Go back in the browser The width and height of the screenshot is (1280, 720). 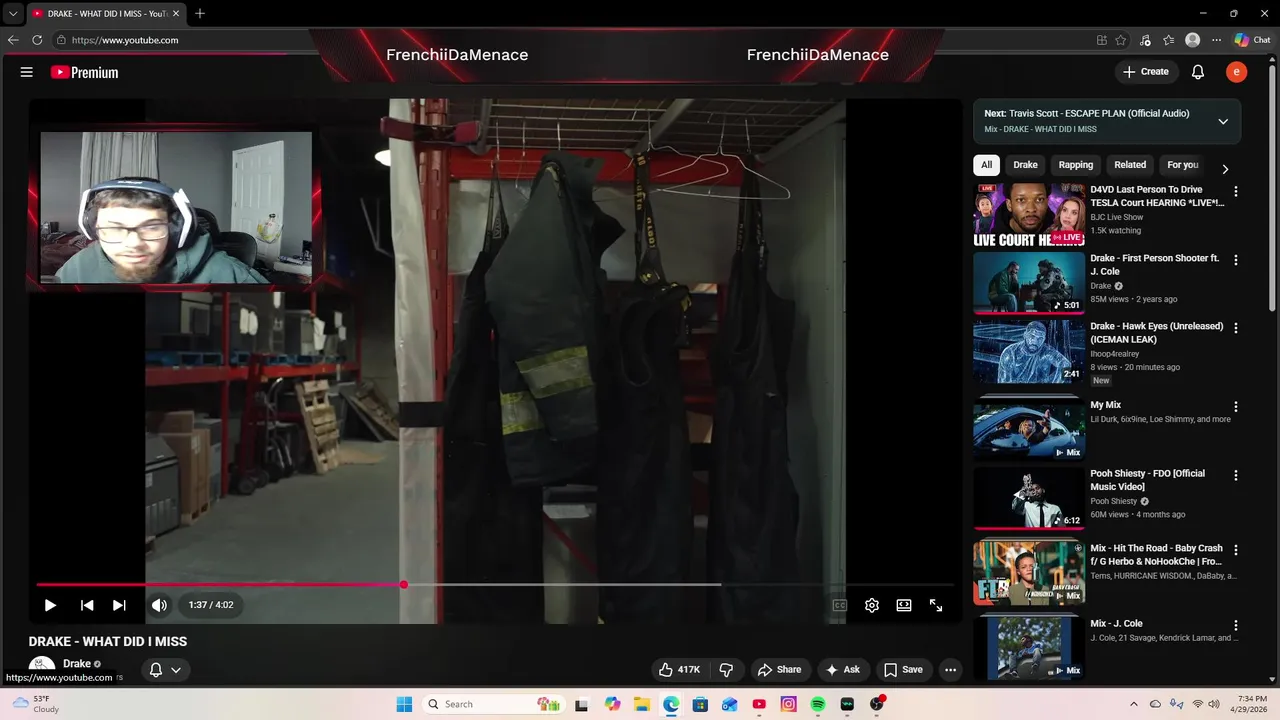(x=13, y=40)
